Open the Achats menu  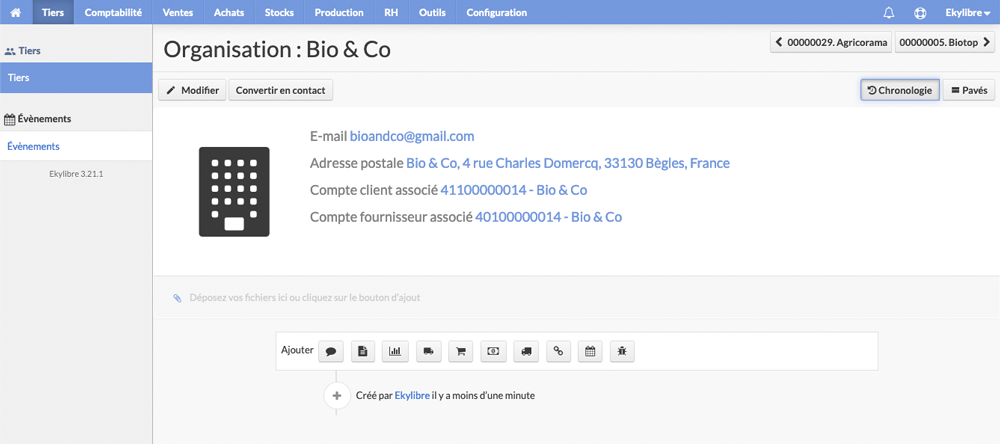tap(229, 12)
